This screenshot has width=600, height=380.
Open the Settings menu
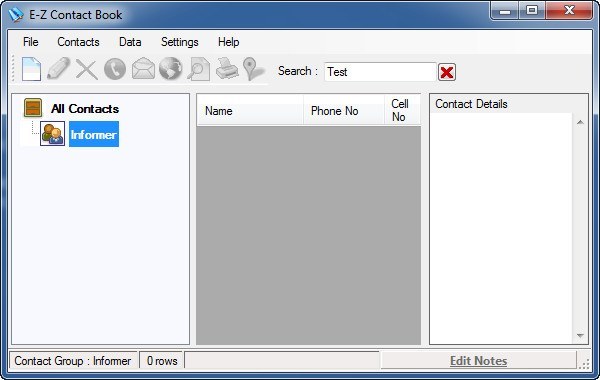click(x=179, y=42)
